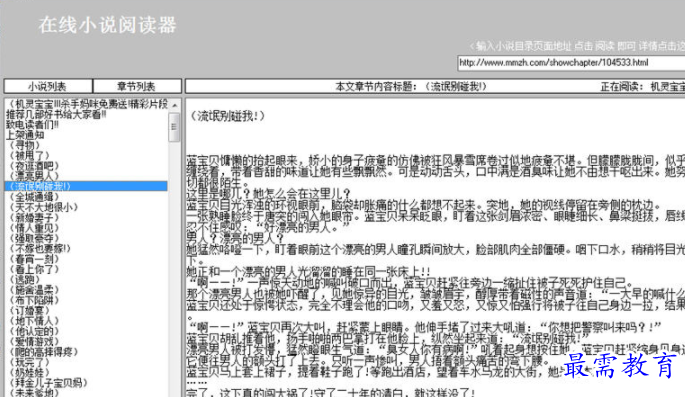Screen dimensions: 685x397
Task: Select the chapter (奶娃娃)
Action: click(x=30, y=373)
